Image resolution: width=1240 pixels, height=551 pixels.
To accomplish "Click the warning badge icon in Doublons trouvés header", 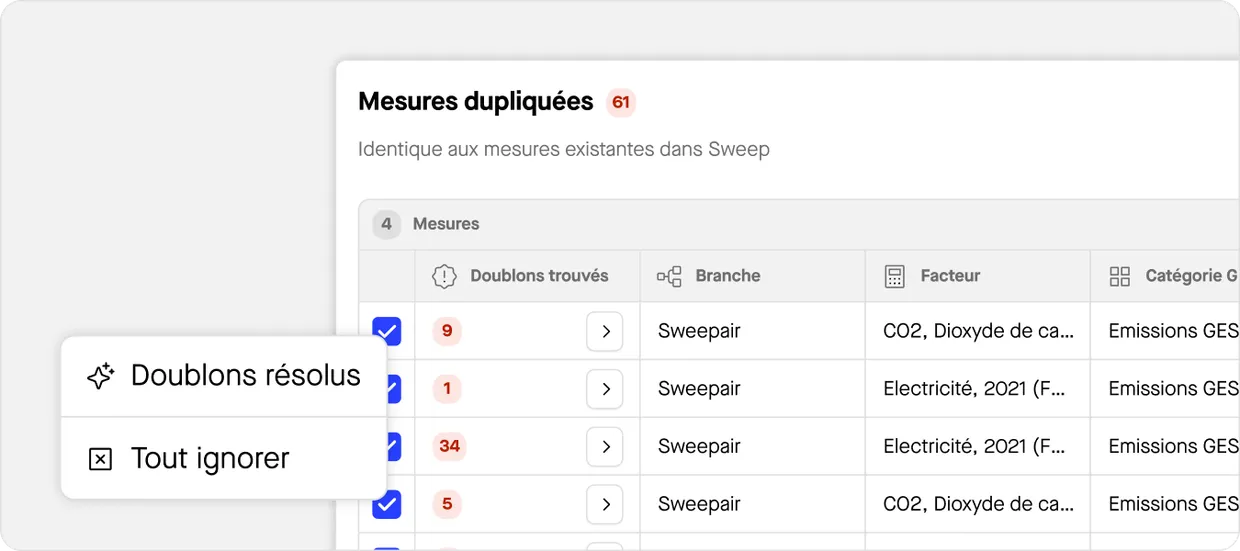I will coord(444,276).
